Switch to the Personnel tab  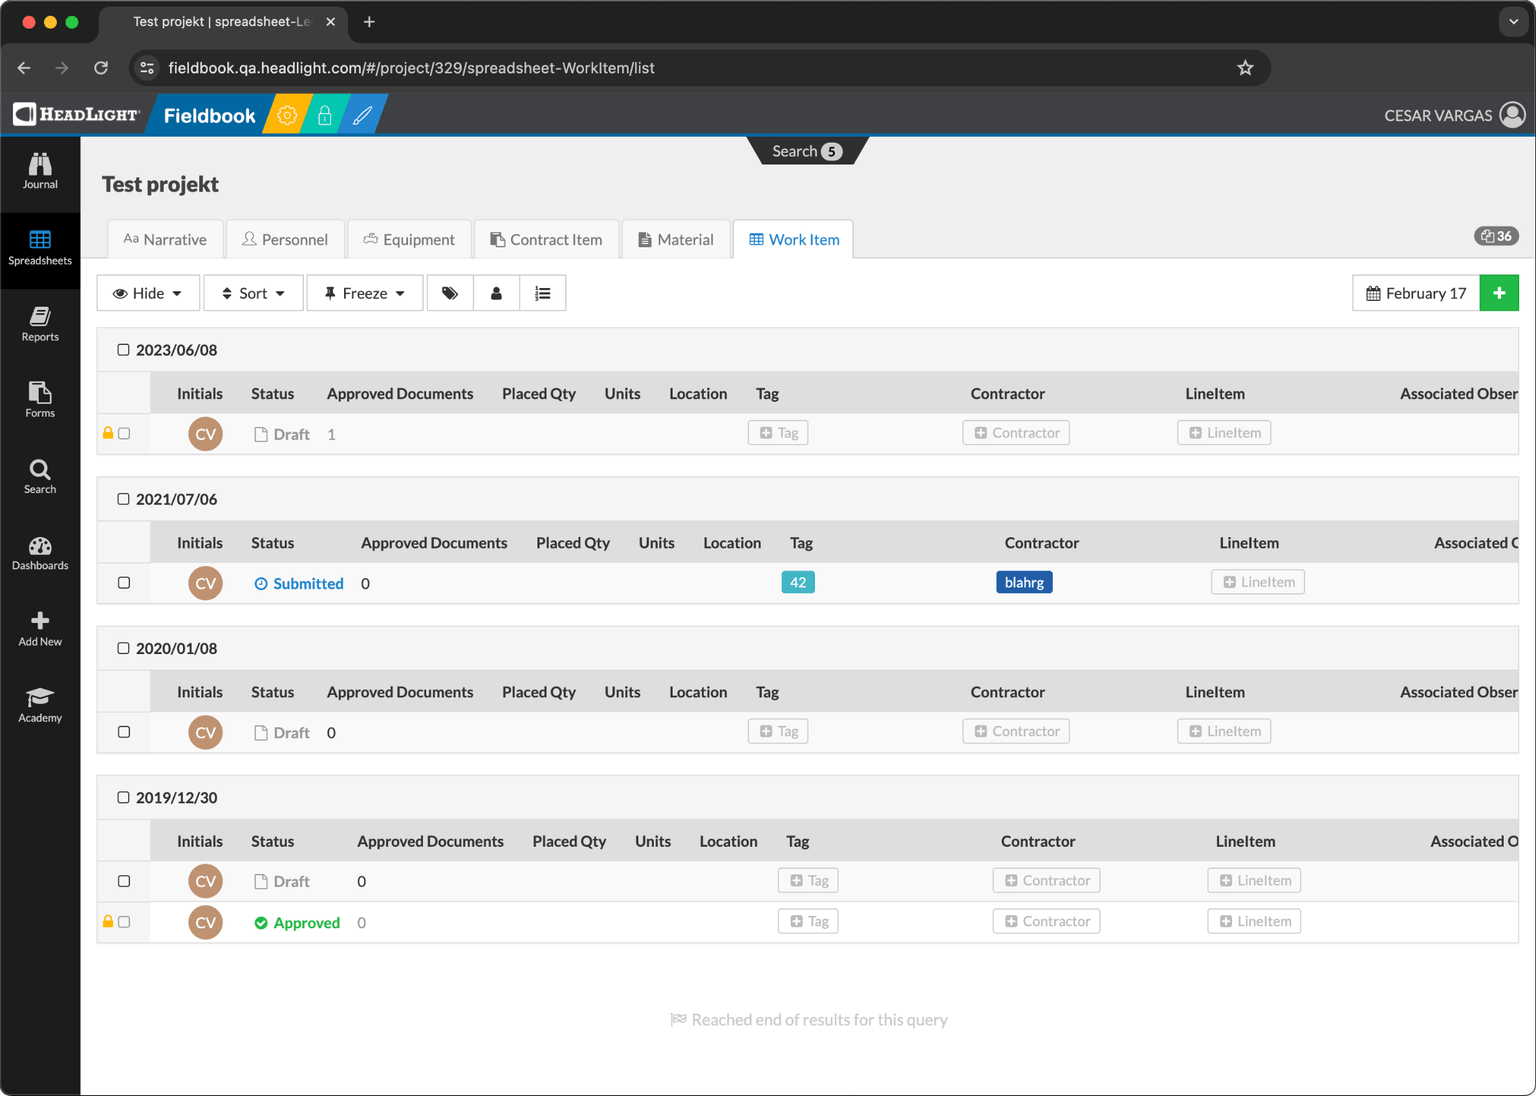[x=285, y=240]
